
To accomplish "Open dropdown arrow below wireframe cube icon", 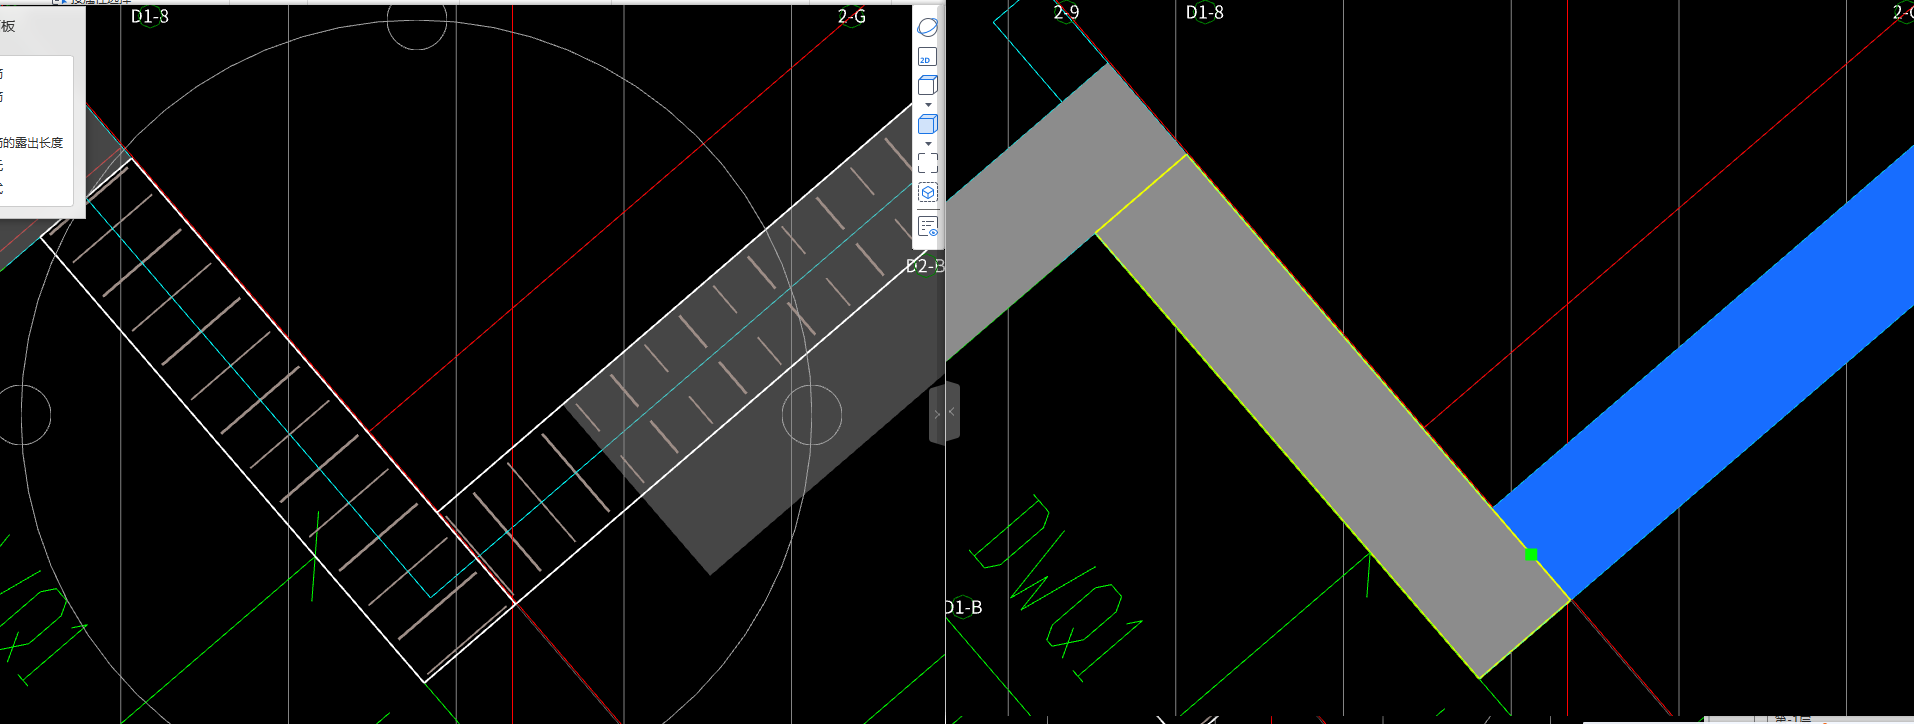I will [x=928, y=105].
